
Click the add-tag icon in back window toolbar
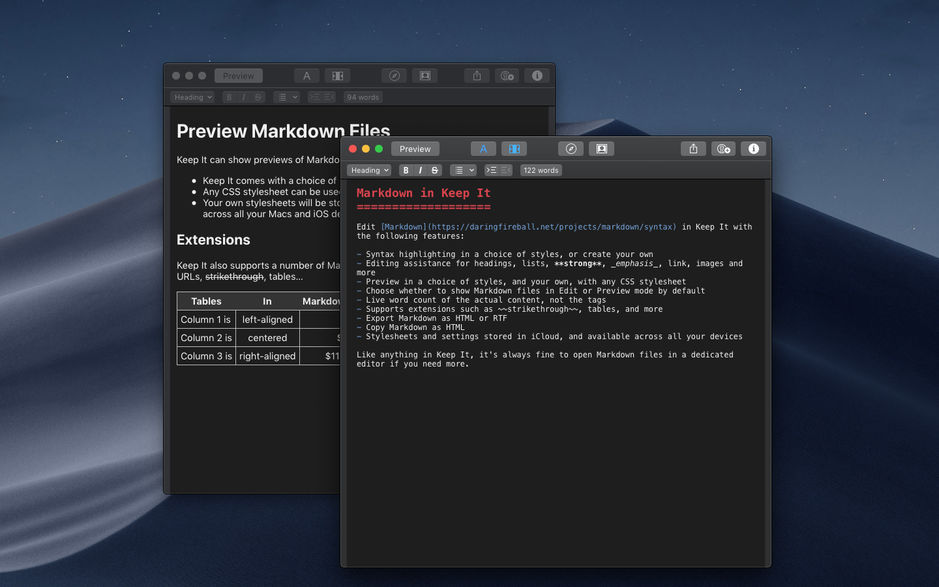click(507, 76)
